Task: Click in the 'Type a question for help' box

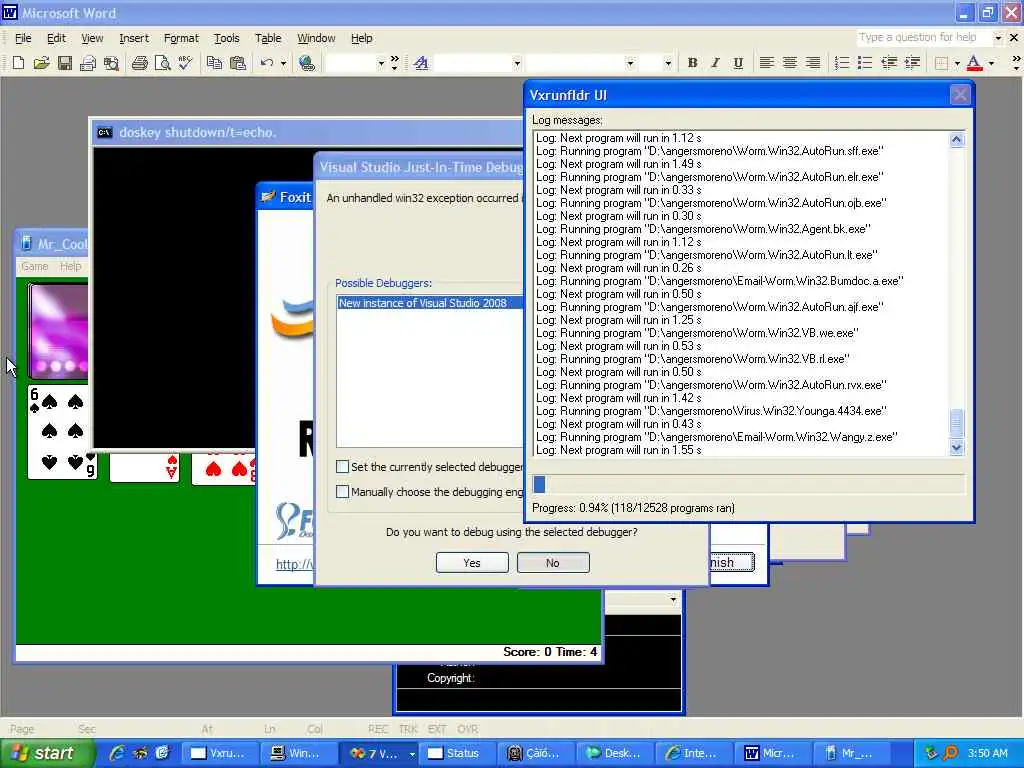Action: [923, 38]
